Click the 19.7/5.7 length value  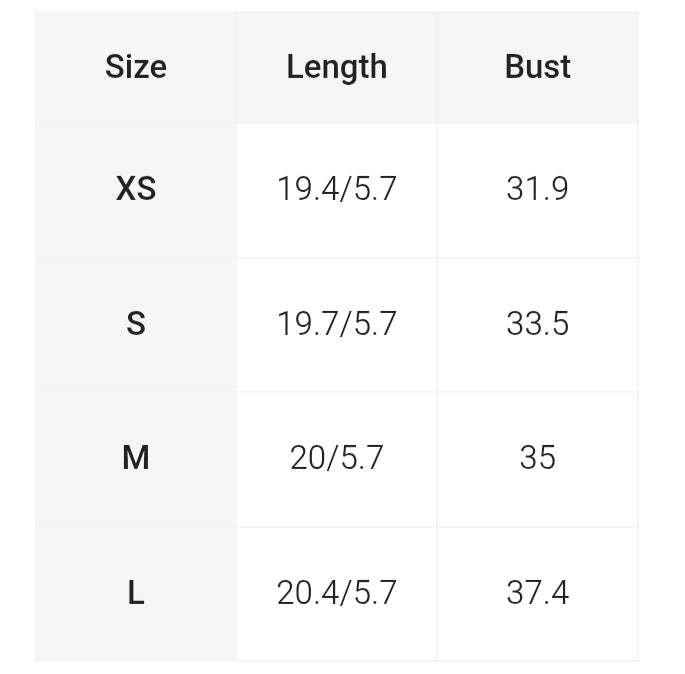tap(336, 324)
